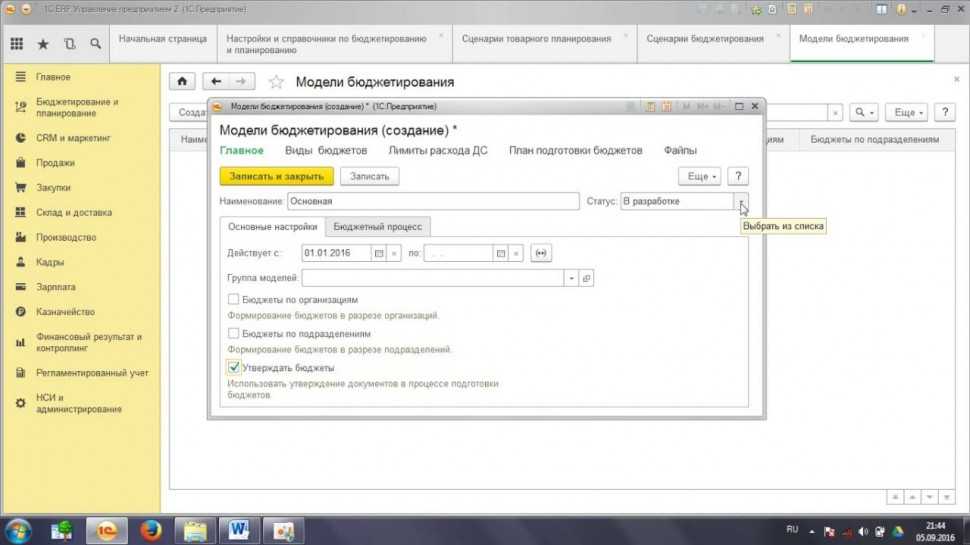This screenshot has width=970, height=545.
Task: Click the Группа моделей input field
Action: click(432, 278)
